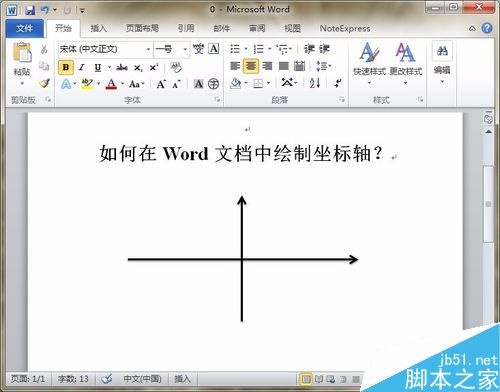Click the 更改样式 change styles button

pyautogui.click(x=406, y=63)
